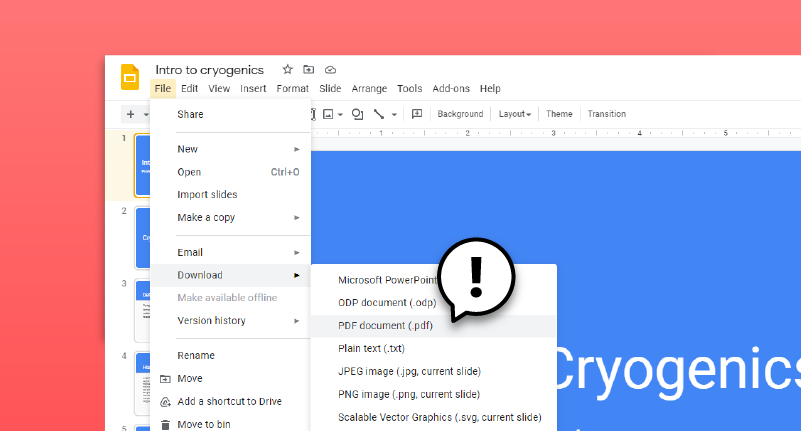The width and height of the screenshot is (801, 431).
Task: Click the Google Slides logo icon
Action: pos(130,78)
